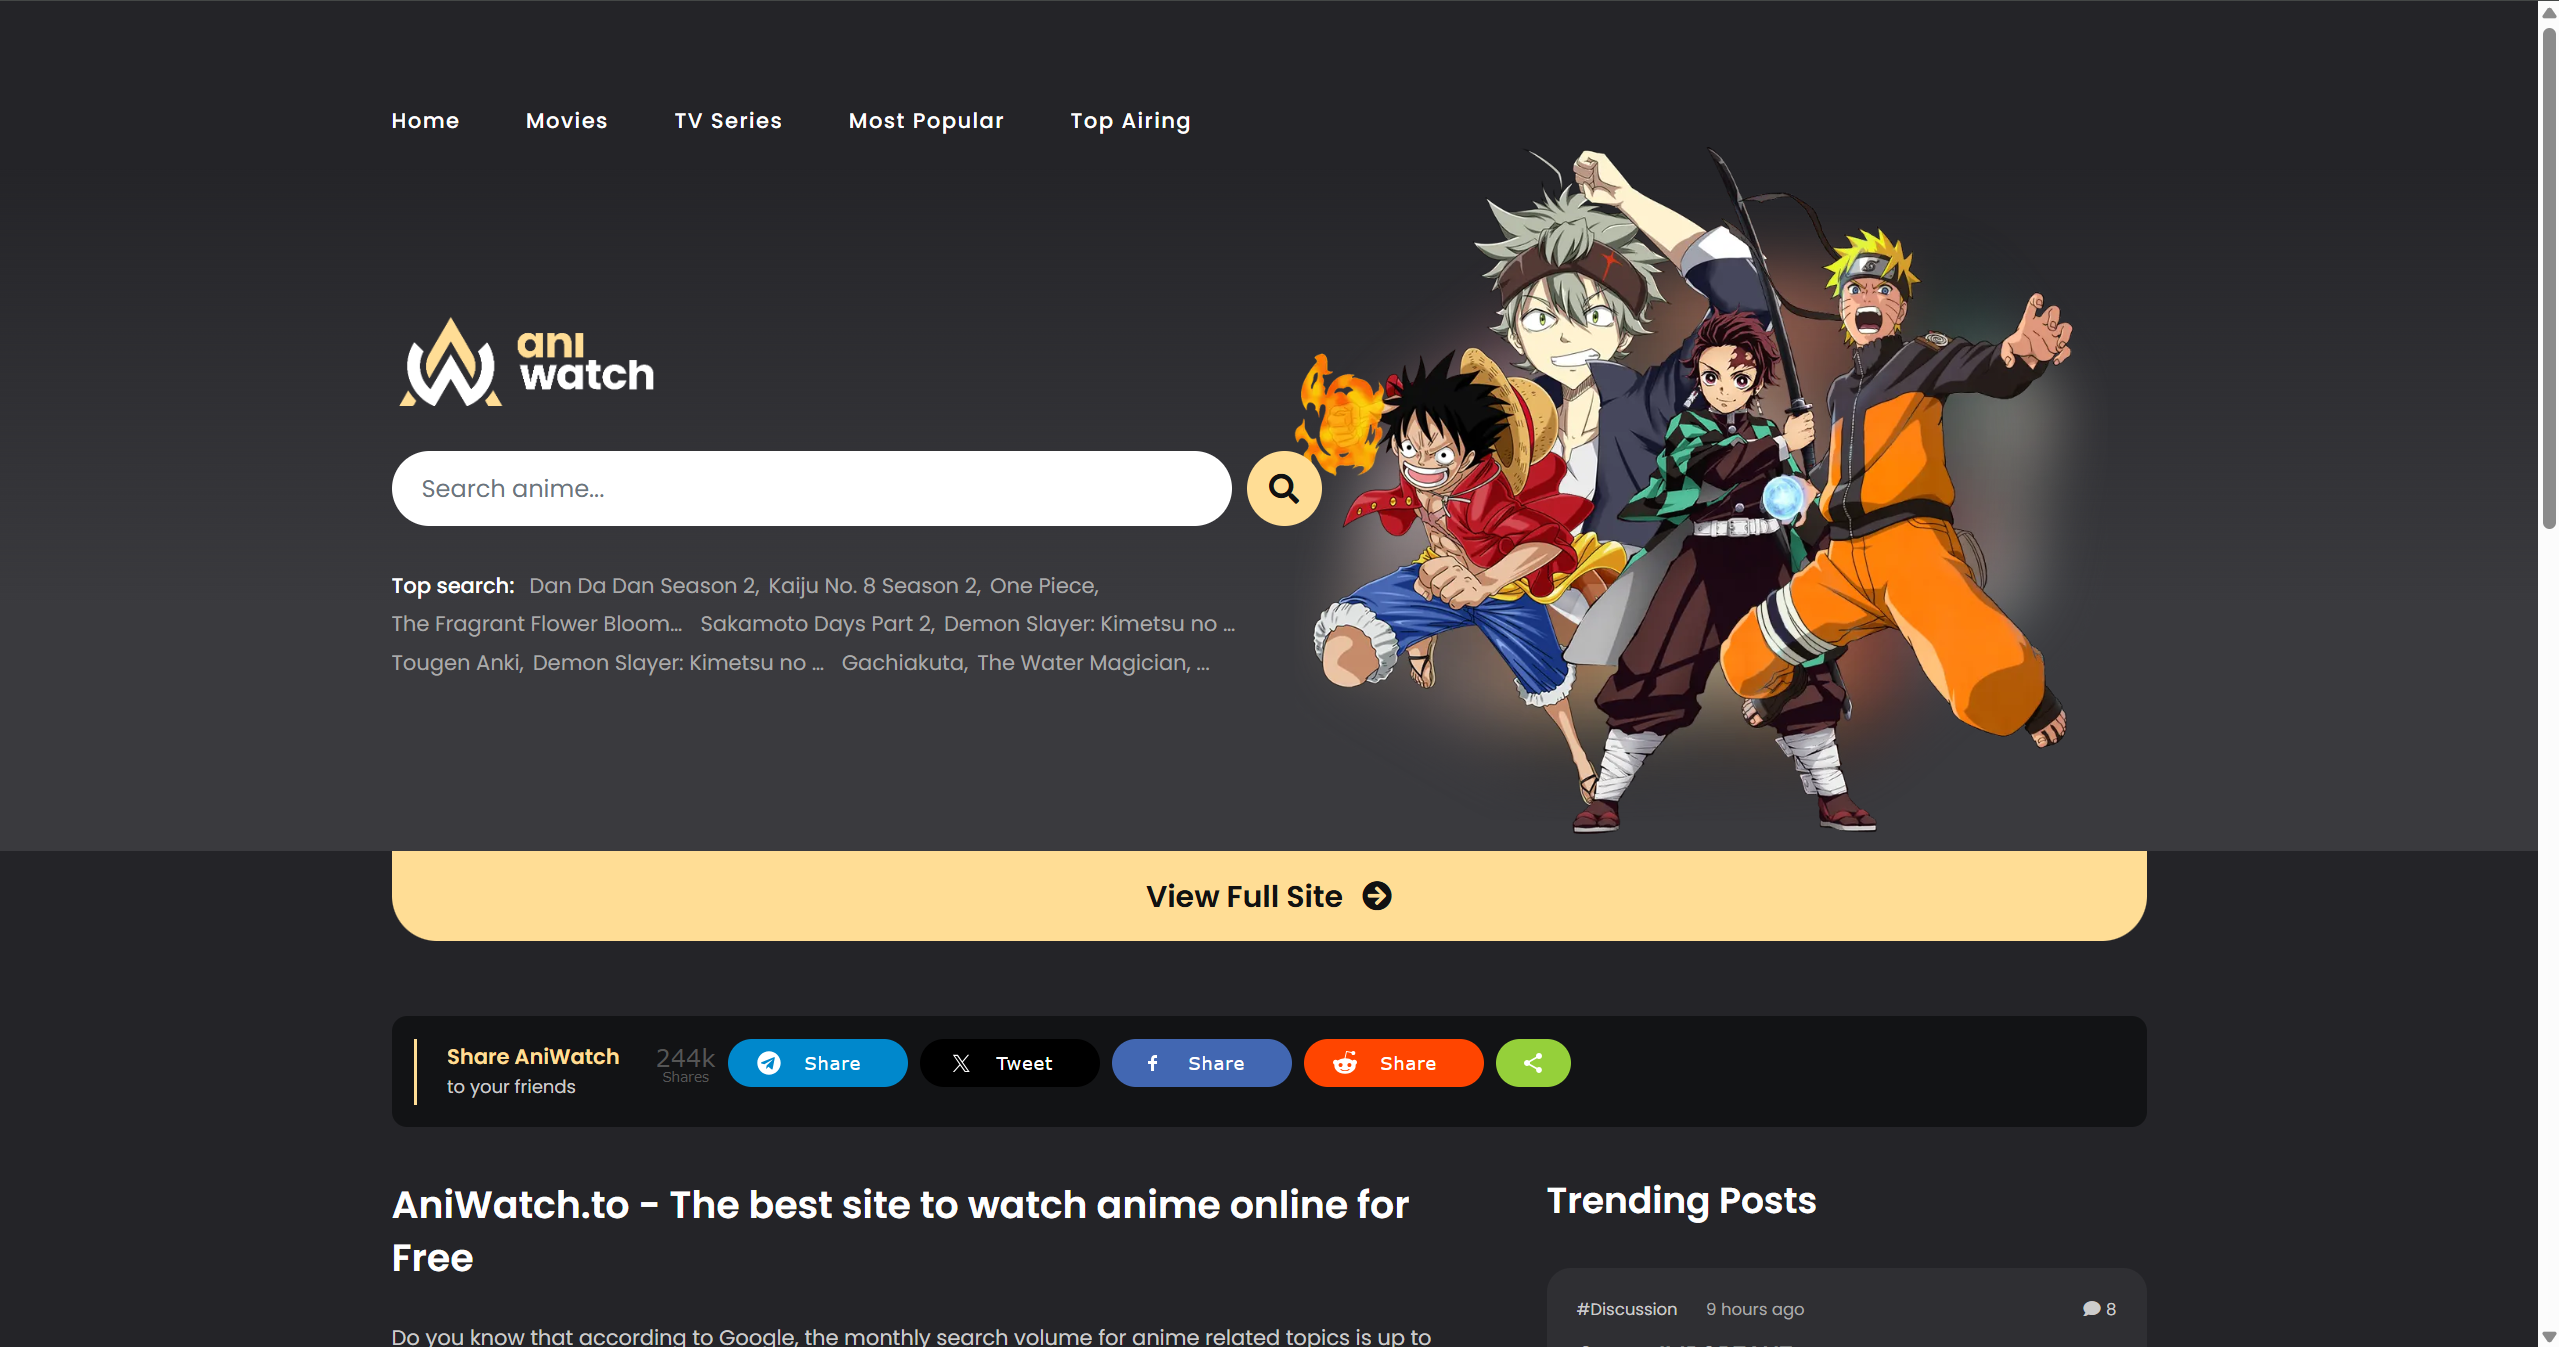
Task: Click the scrollbar down arrow
Action: [2549, 1336]
